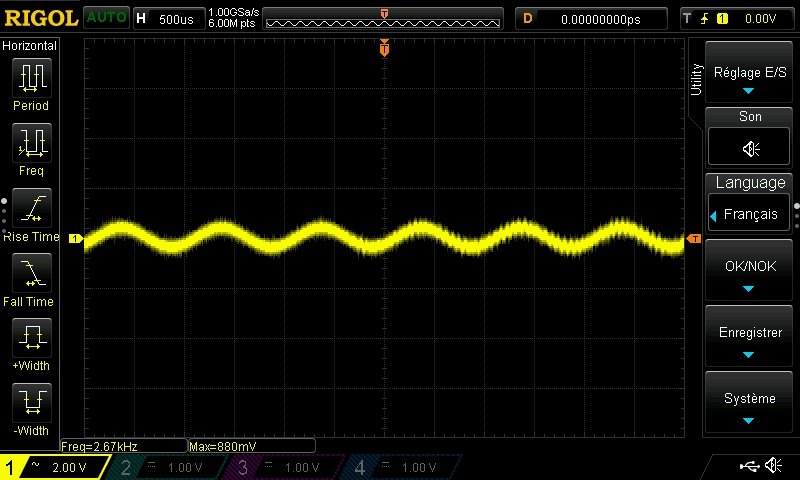Select the Freq measurement icon
This screenshot has height=480, width=800.
tap(32, 142)
